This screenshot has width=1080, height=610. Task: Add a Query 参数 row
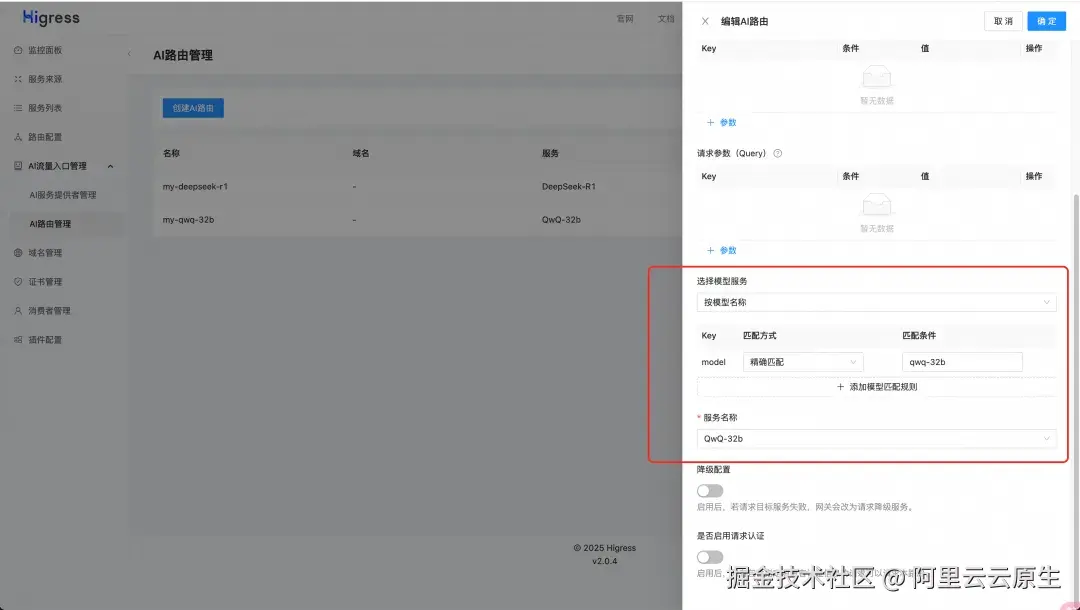pos(721,251)
